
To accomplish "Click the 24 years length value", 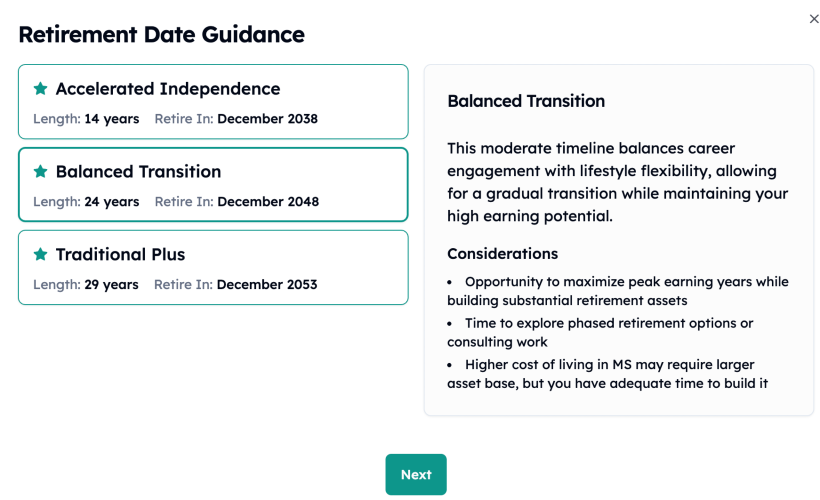I will click(x=111, y=202).
